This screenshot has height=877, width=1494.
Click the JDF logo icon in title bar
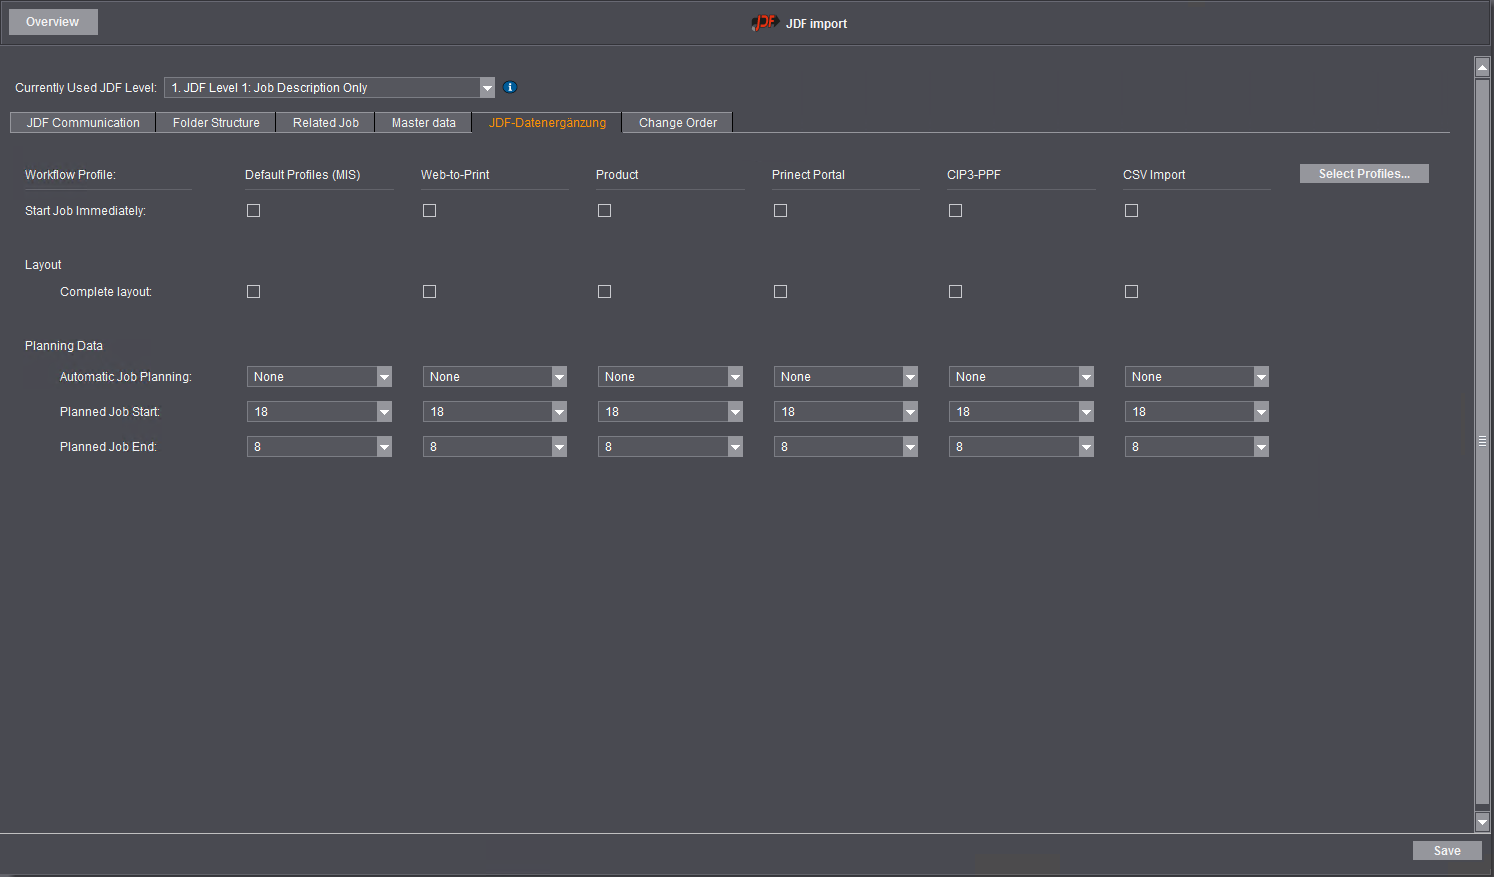coord(764,23)
